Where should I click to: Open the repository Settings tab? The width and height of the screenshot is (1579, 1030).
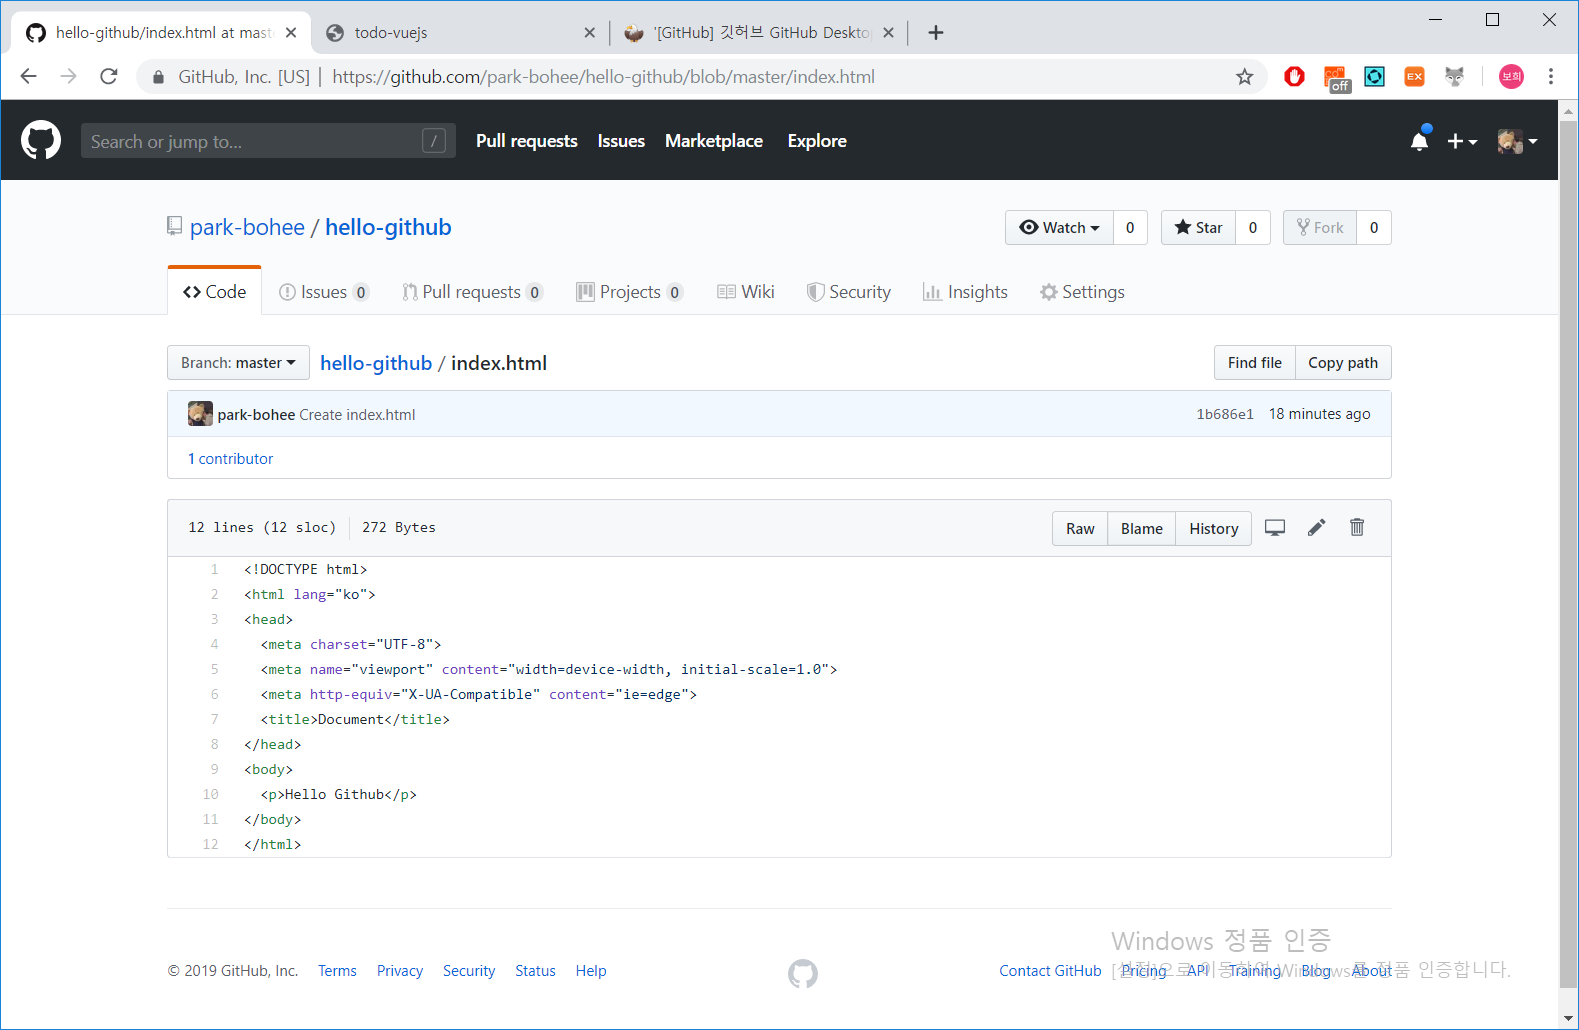(x=1082, y=292)
